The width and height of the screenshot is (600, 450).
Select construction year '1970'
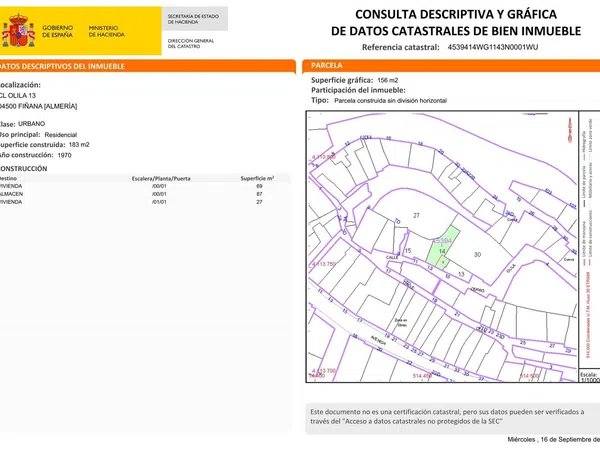pos(64,155)
